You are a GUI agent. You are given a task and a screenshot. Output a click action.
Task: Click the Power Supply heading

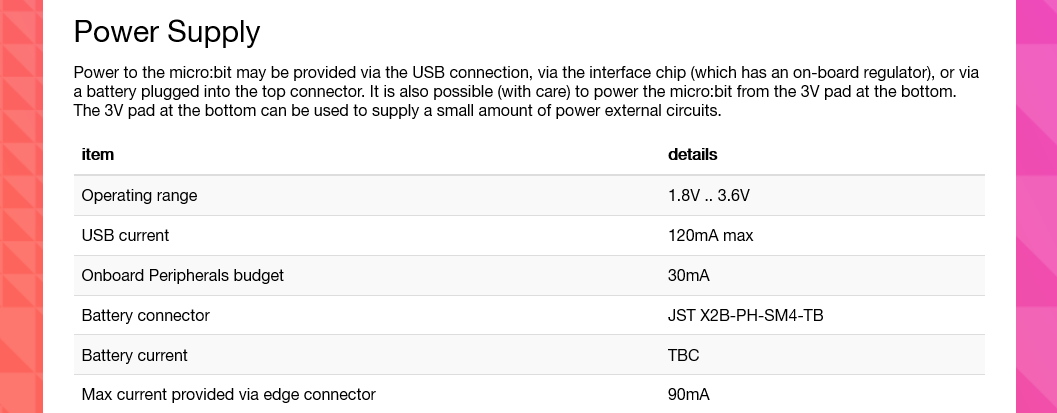(x=167, y=32)
